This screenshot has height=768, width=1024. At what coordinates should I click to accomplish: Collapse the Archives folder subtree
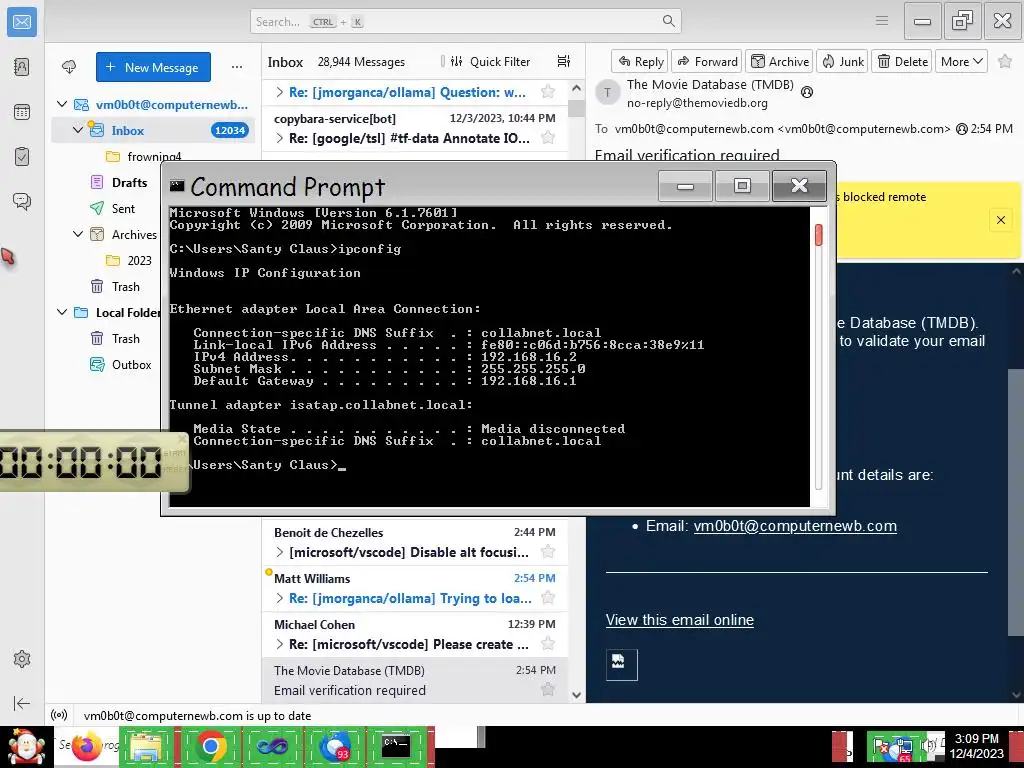coord(78,234)
